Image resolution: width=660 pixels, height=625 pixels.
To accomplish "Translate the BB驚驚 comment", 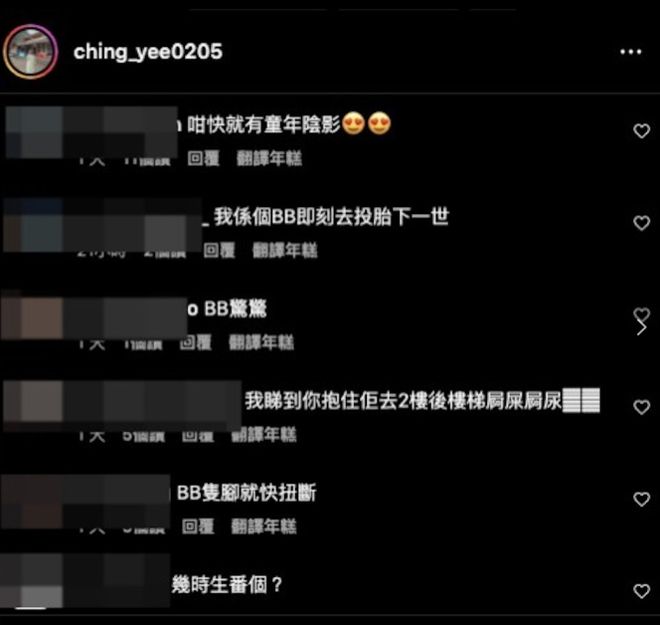I will [x=261, y=342].
